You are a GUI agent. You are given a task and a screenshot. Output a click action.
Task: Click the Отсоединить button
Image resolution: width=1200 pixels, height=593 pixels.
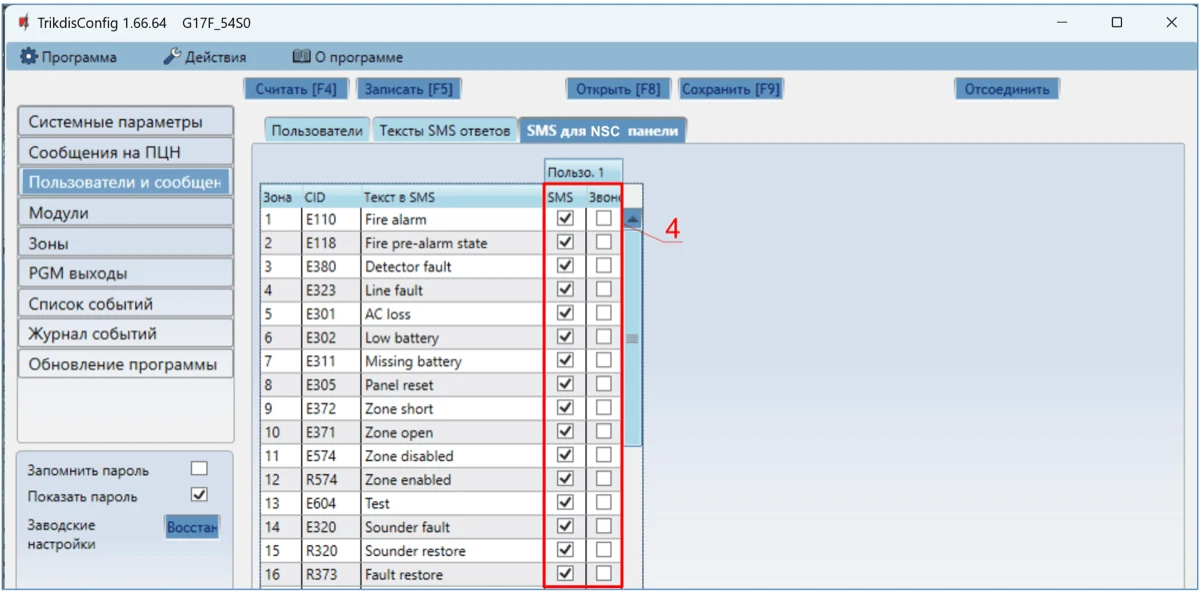(1006, 89)
